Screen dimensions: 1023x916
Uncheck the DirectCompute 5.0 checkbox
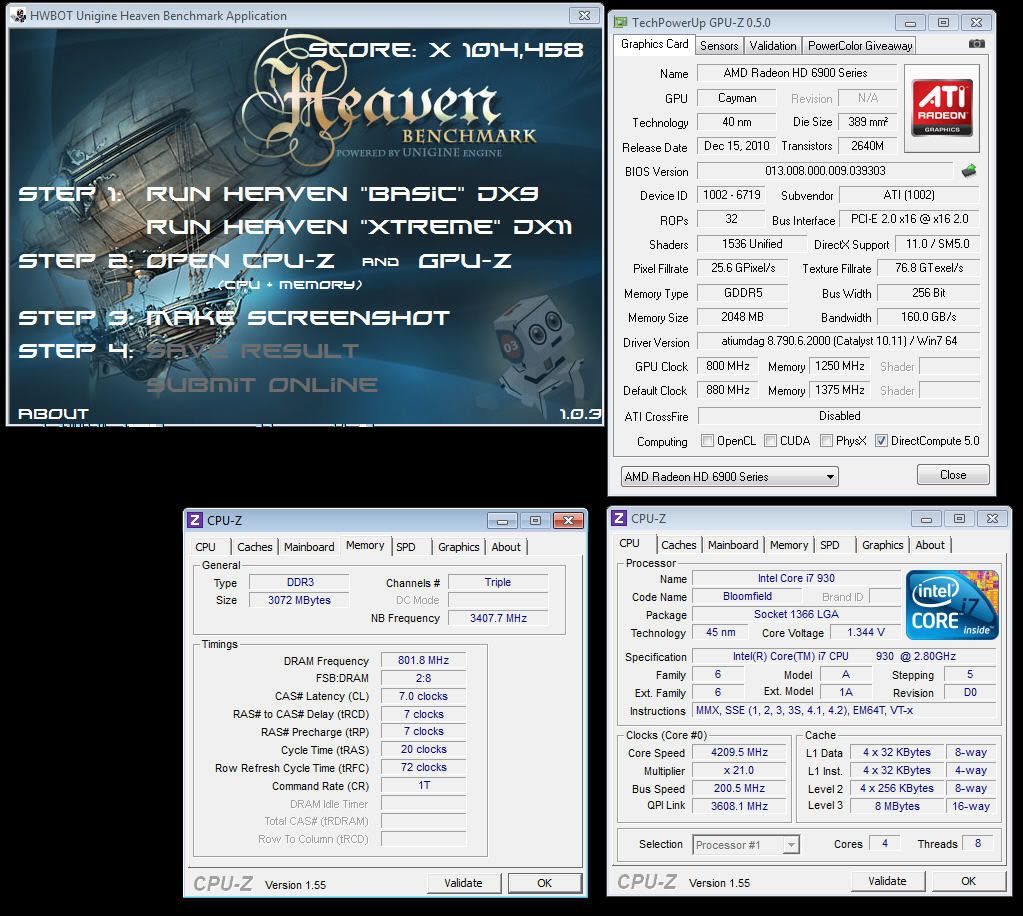click(881, 440)
